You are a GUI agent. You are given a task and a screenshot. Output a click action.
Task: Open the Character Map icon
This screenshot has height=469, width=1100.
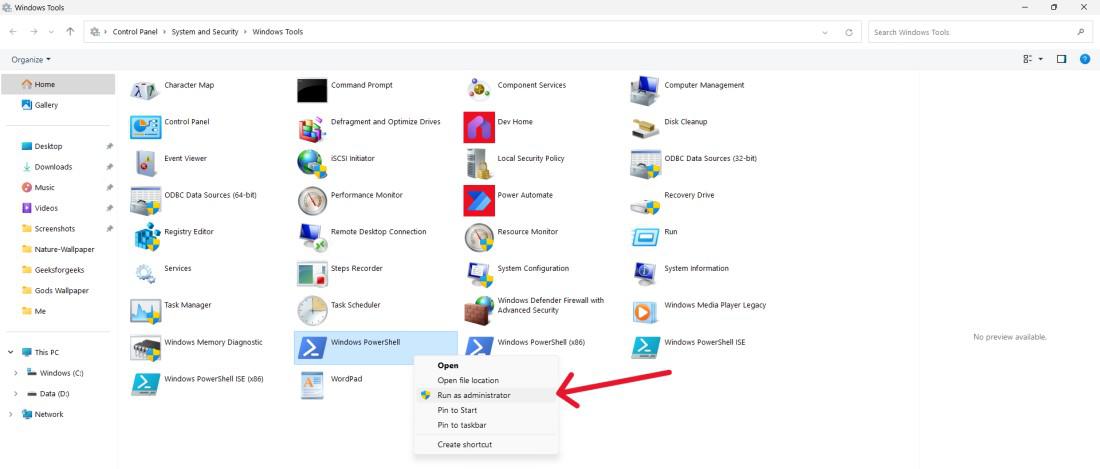coord(145,90)
